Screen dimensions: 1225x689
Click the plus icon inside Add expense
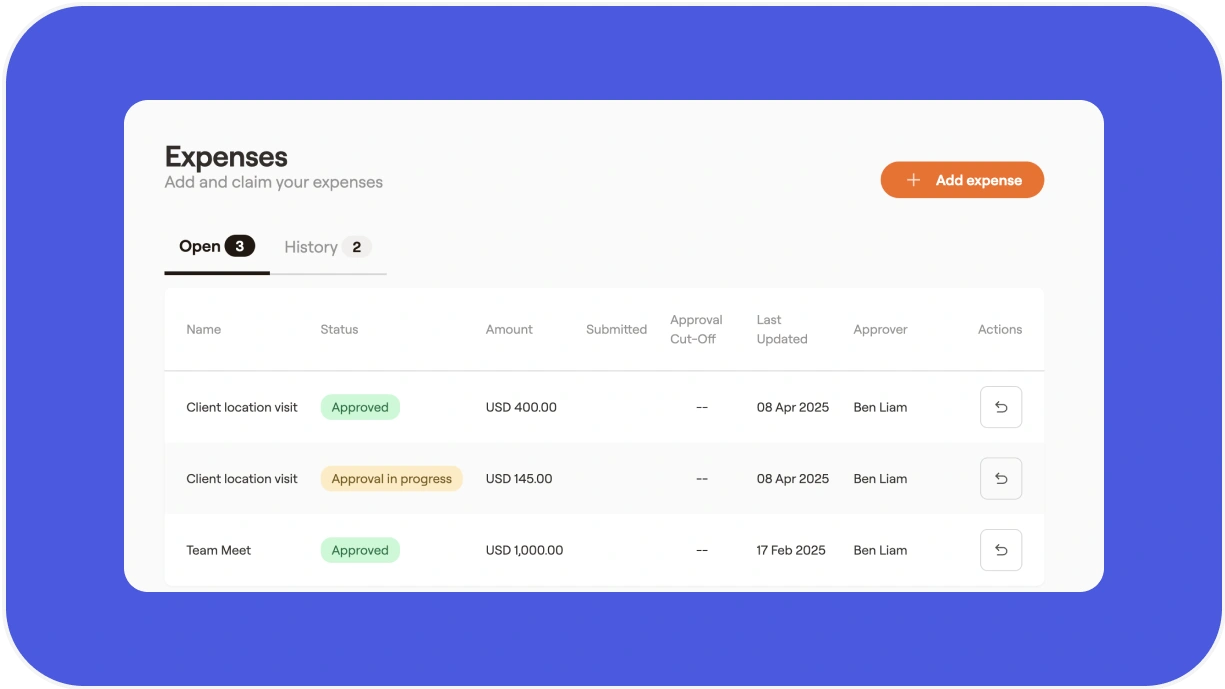pyautogui.click(x=912, y=180)
